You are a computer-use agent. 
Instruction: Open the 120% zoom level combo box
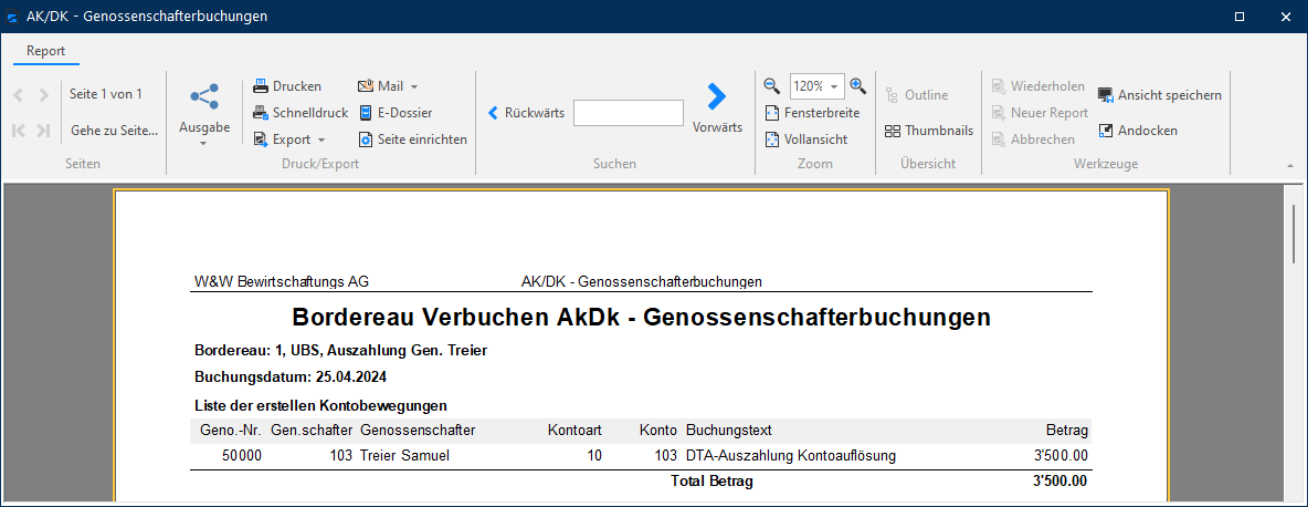coord(817,86)
